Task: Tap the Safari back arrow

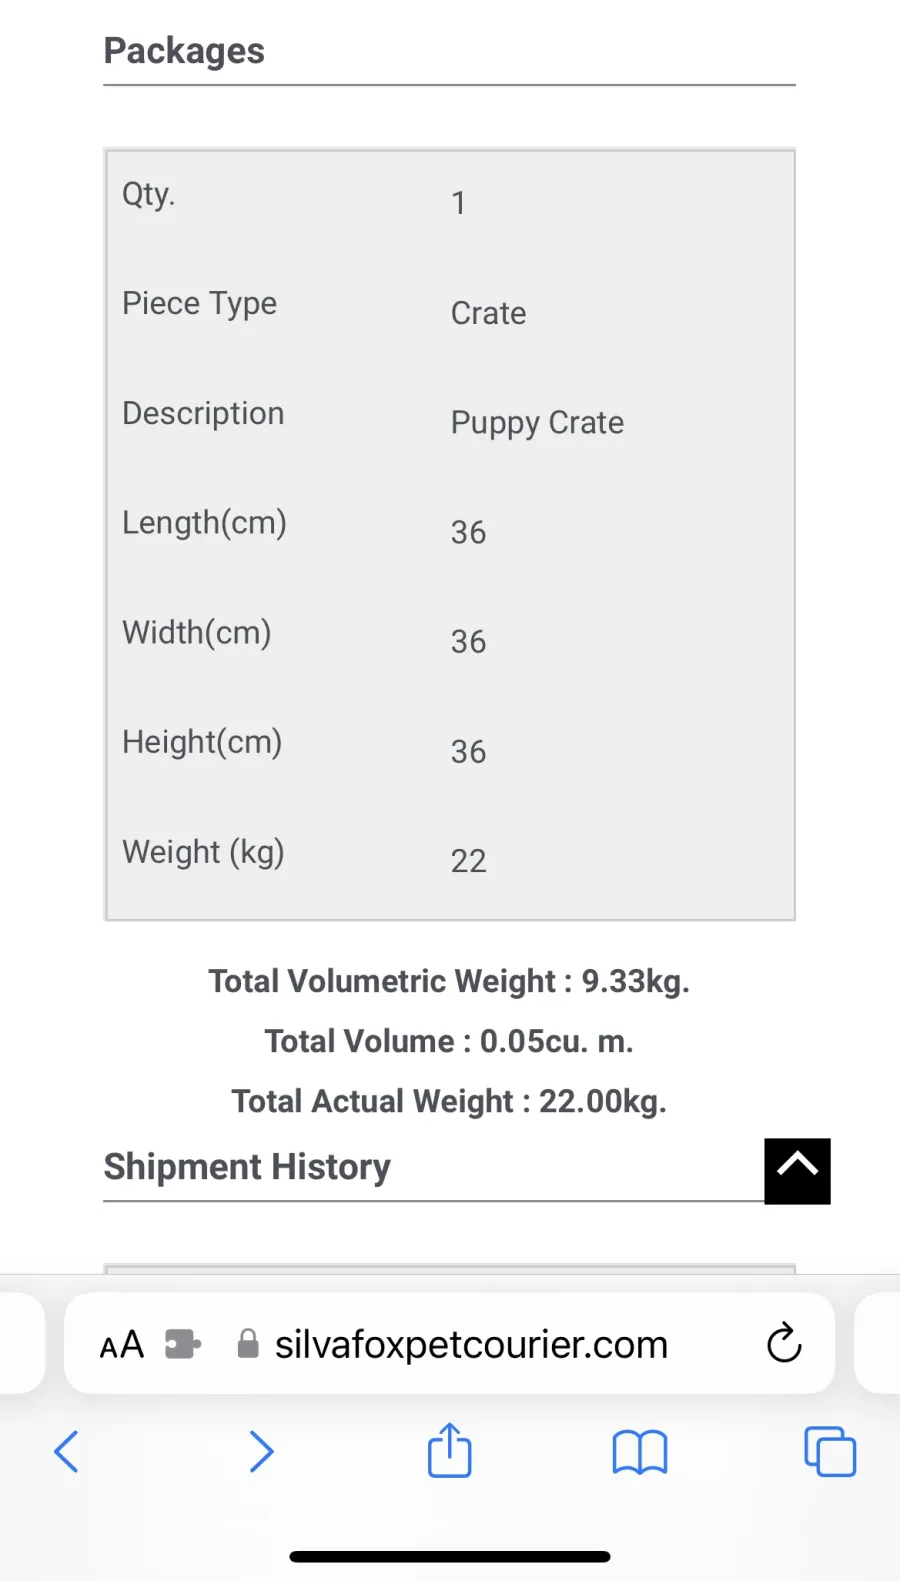Action: coord(66,1451)
